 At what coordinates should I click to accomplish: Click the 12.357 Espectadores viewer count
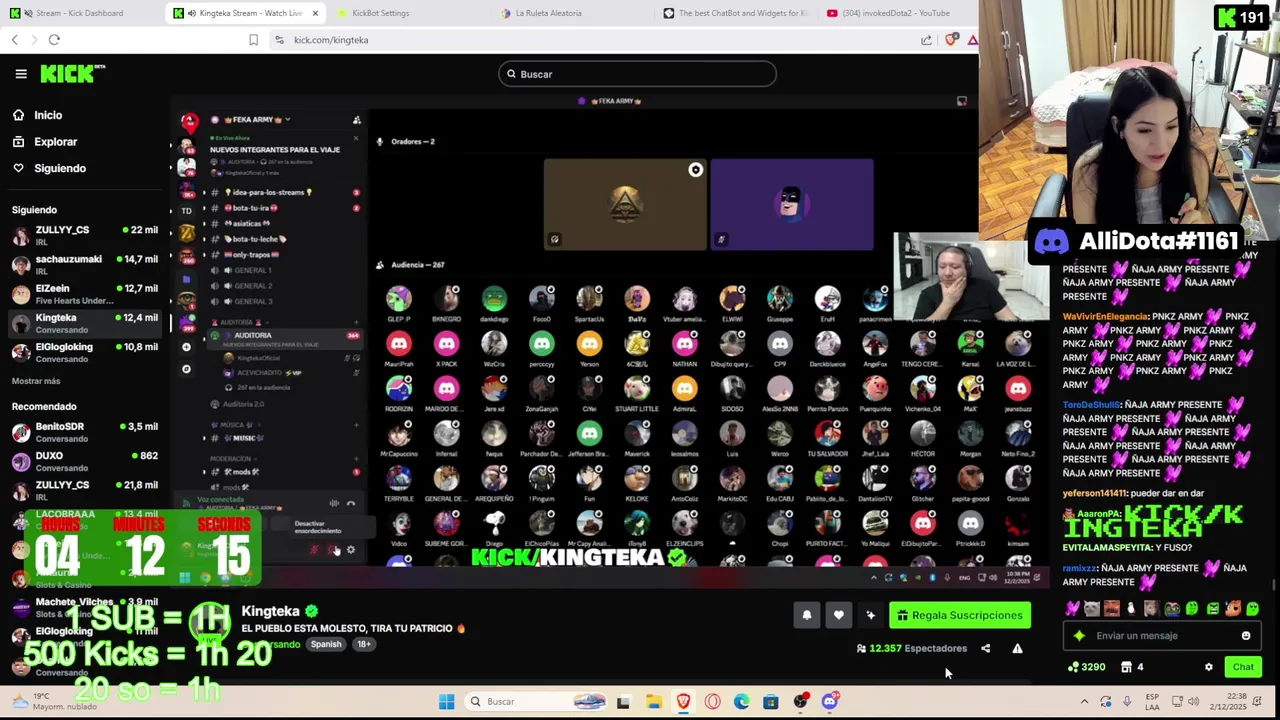coord(912,648)
